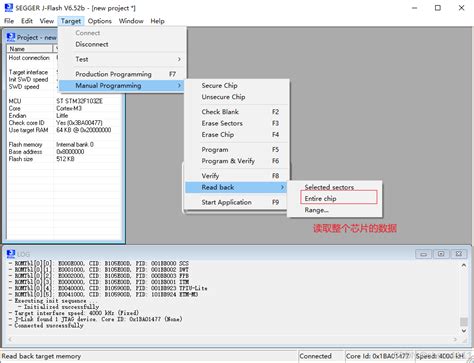474x363 pixels.
Task: Choose Disconnect from the Target menu
Action: [x=122, y=44]
